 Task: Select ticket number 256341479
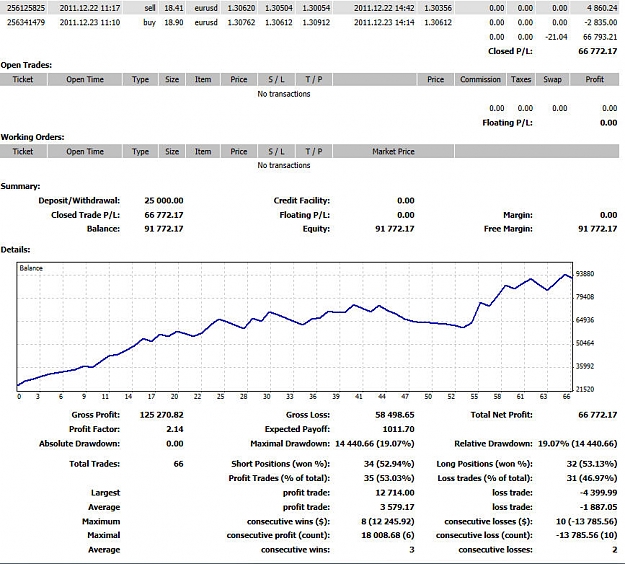[26, 22]
